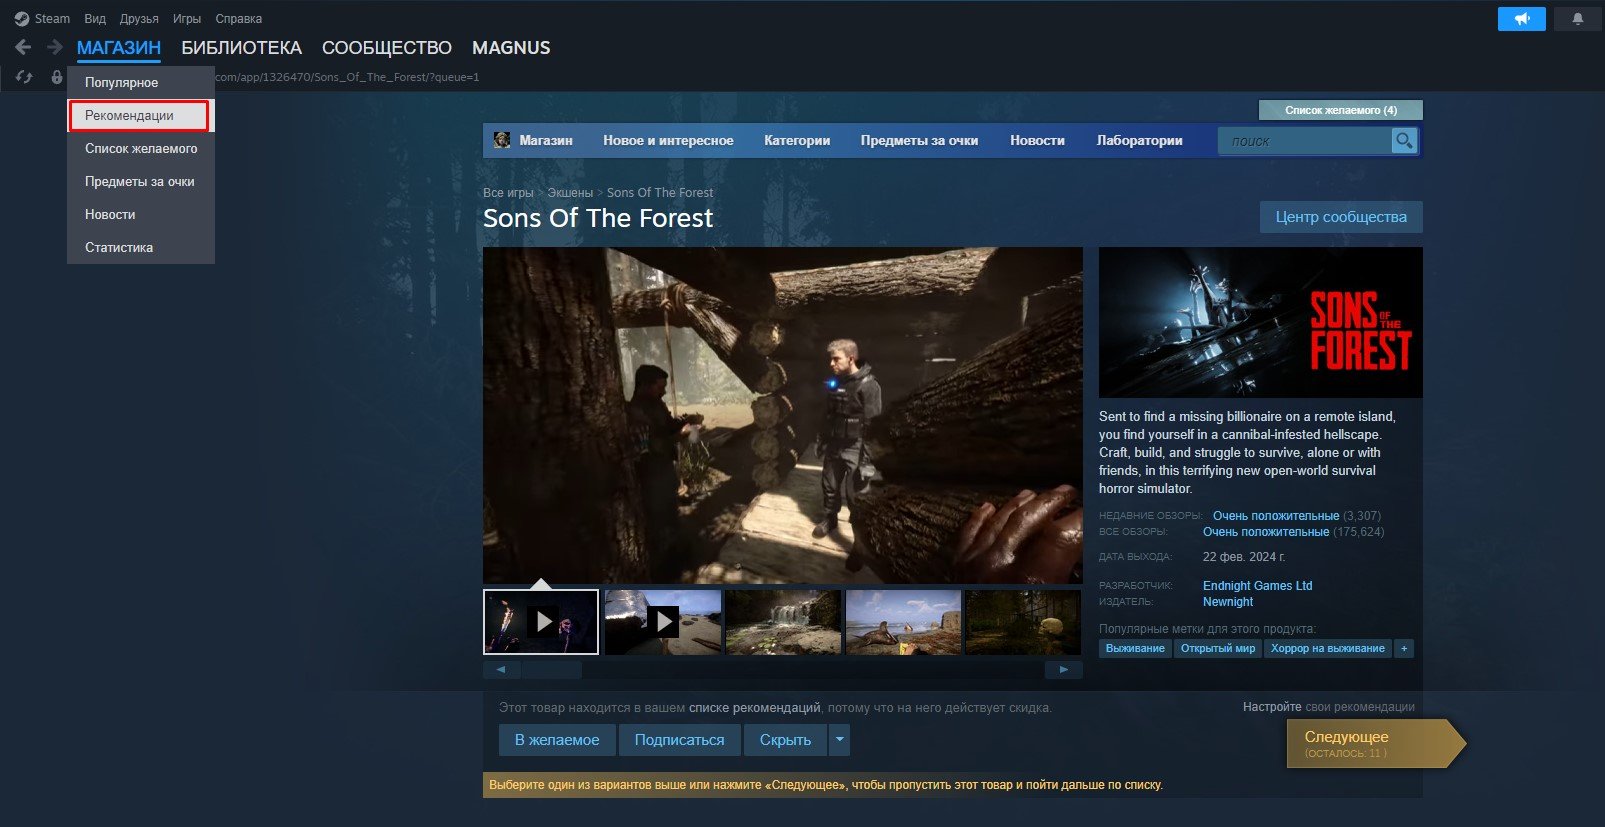Open the Игры menu
This screenshot has width=1605, height=827.
click(x=187, y=18)
